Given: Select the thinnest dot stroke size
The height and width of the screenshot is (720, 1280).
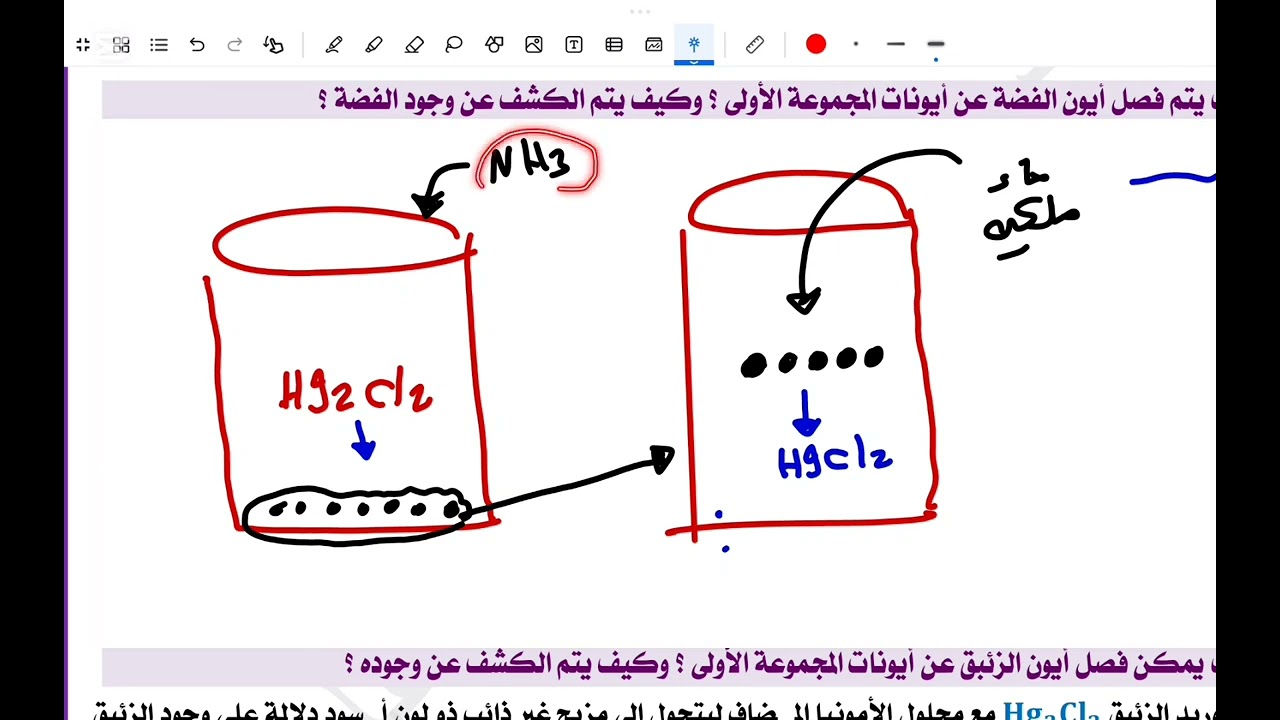Looking at the screenshot, I should (856, 44).
